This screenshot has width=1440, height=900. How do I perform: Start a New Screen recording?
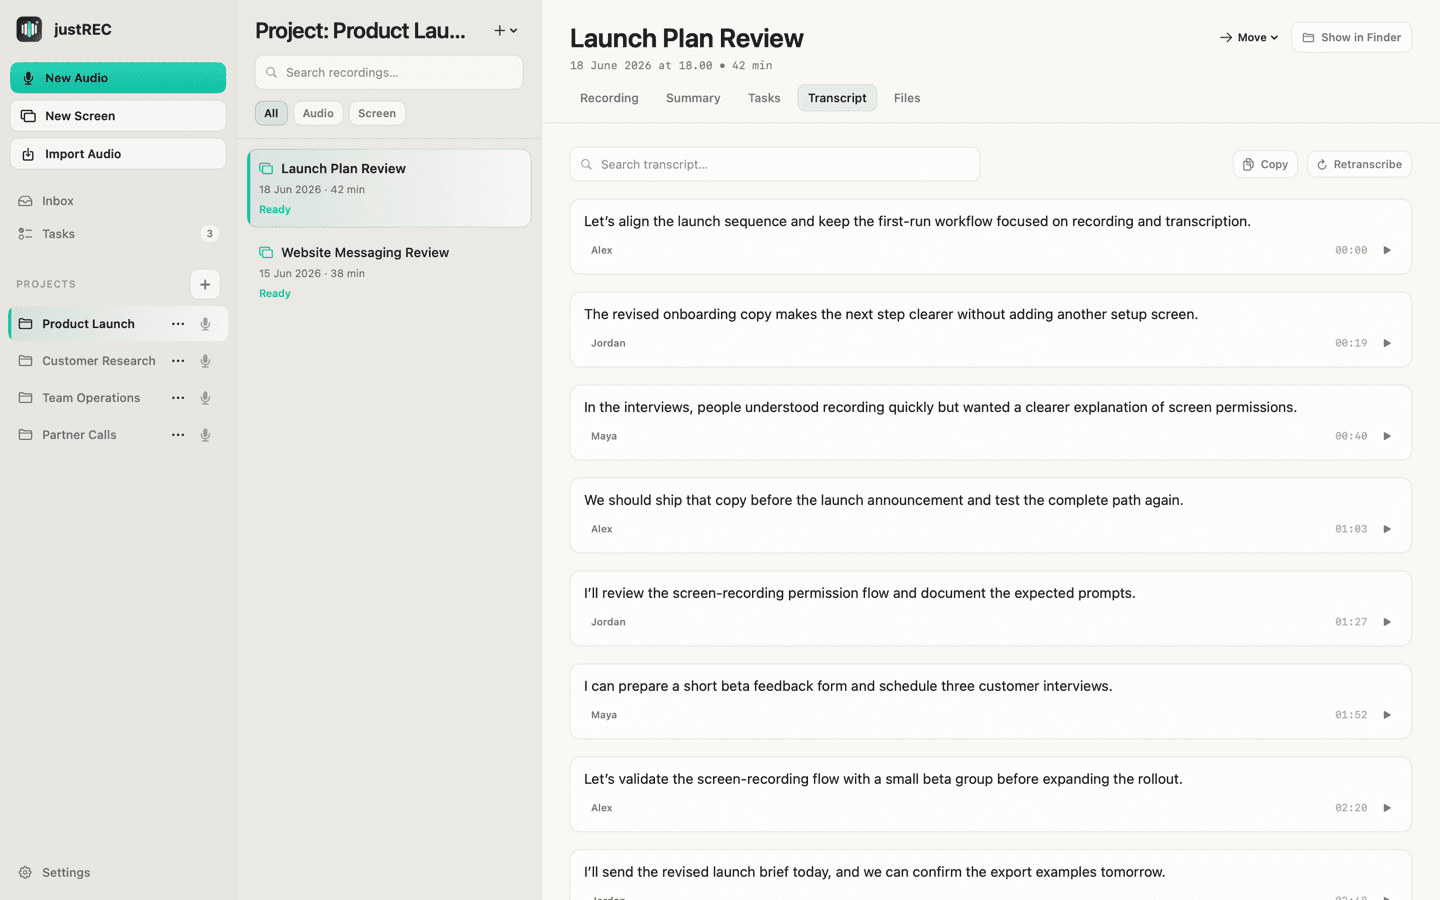point(118,116)
